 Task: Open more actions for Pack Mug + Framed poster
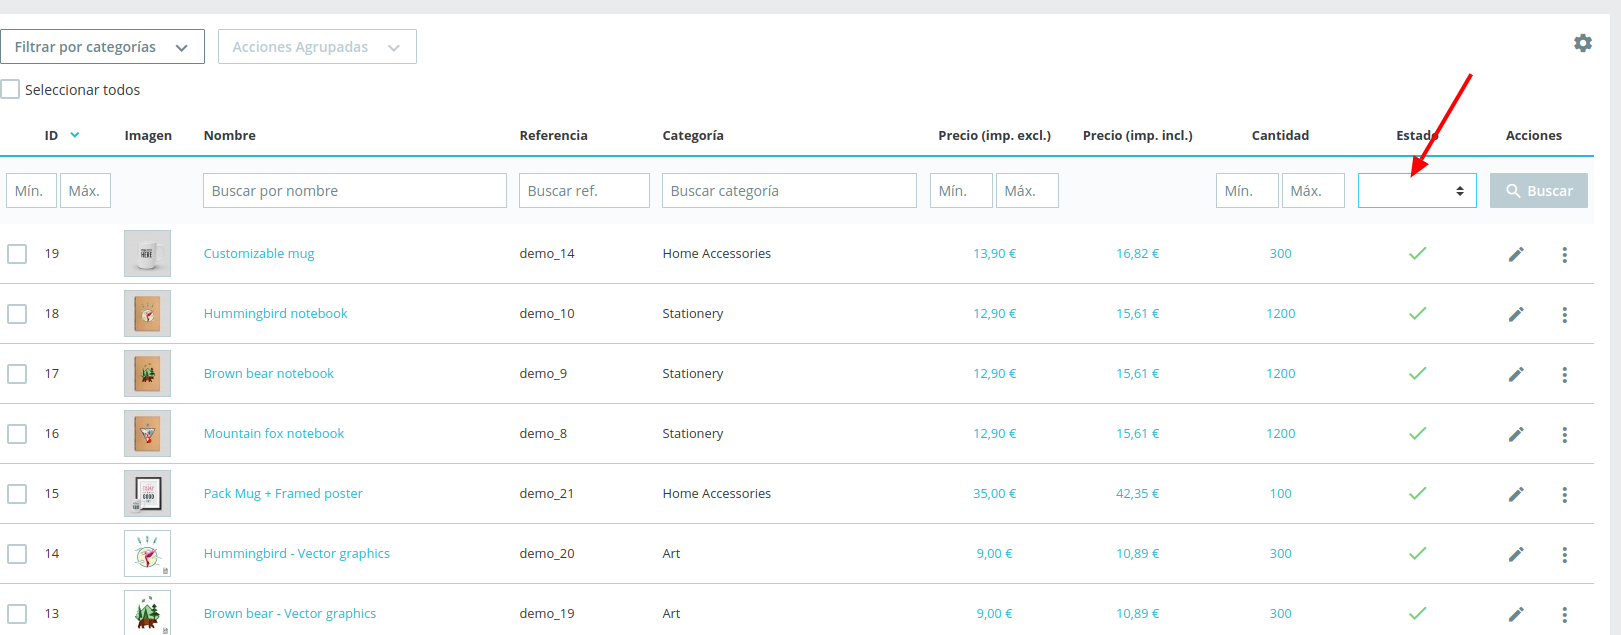click(1564, 494)
